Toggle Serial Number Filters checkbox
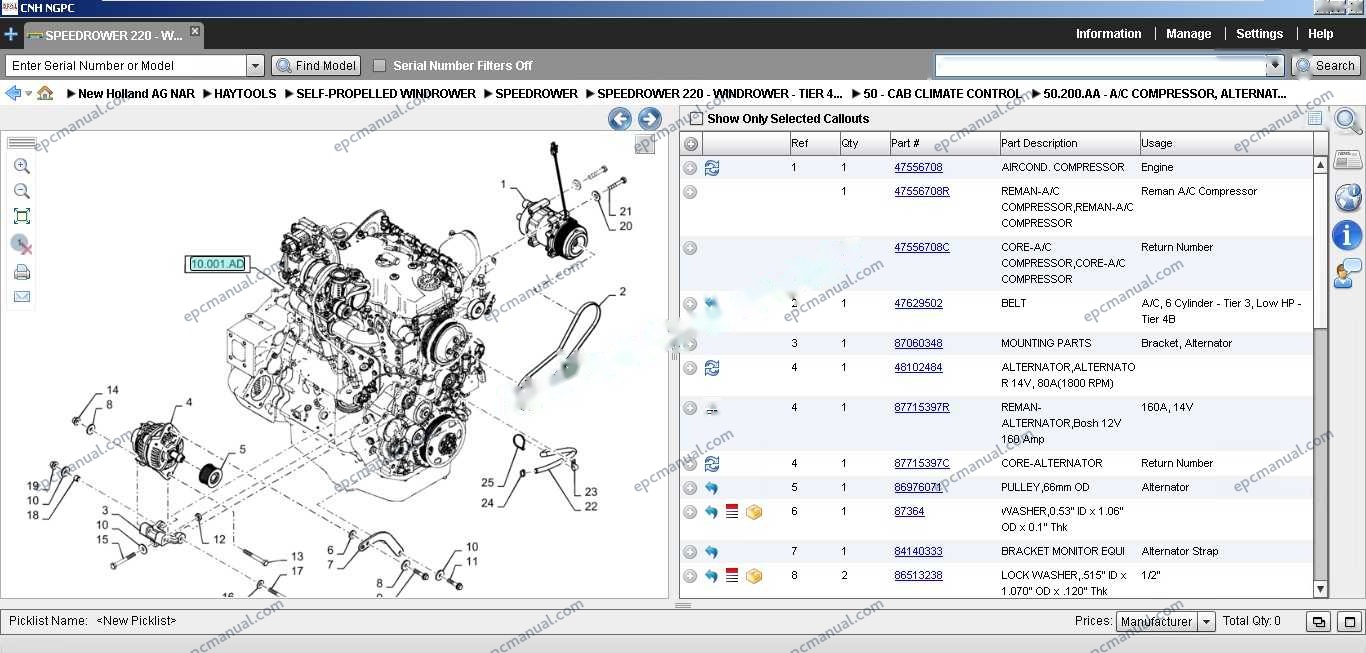 (379, 66)
